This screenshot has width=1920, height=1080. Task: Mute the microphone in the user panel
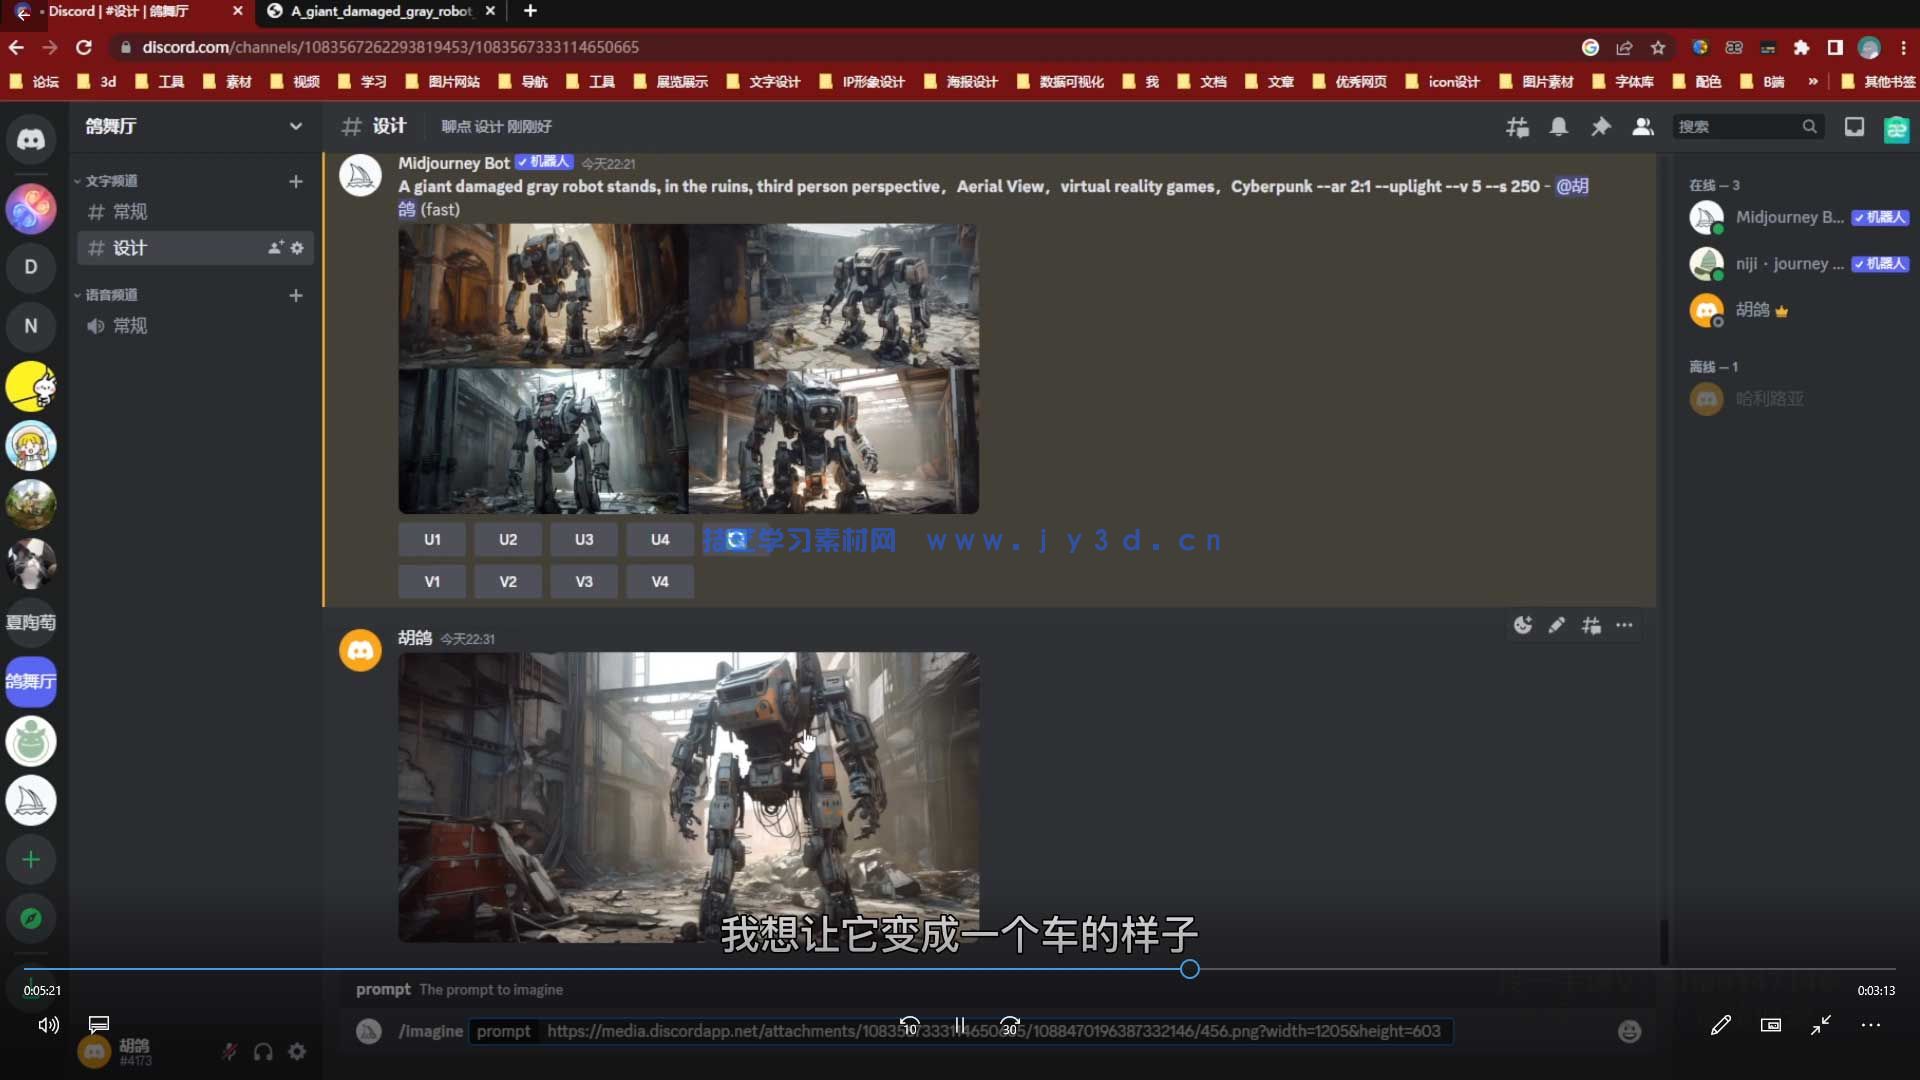(228, 1051)
